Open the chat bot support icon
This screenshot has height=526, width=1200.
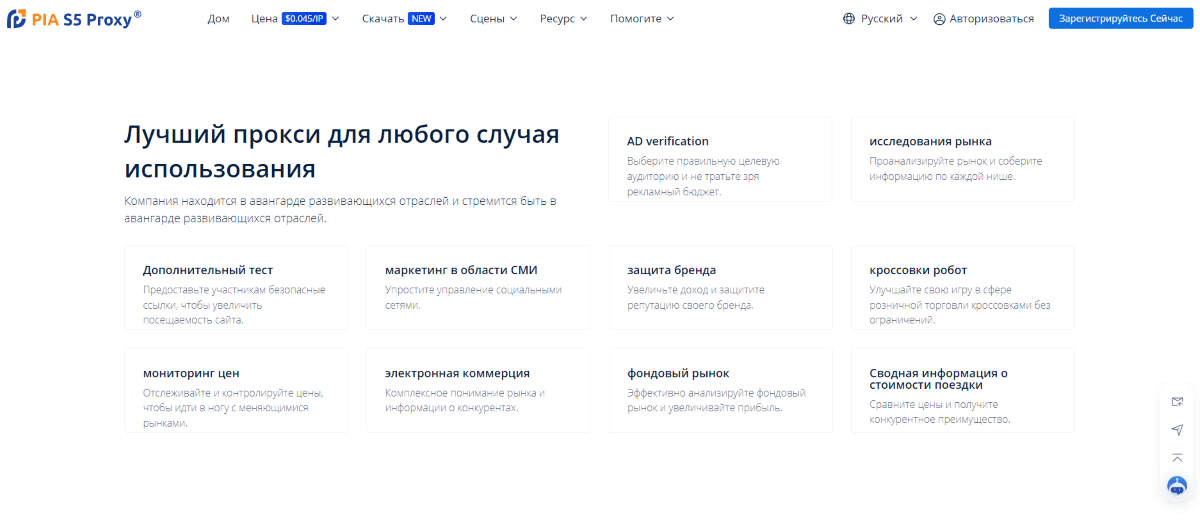(x=1177, y=485)
